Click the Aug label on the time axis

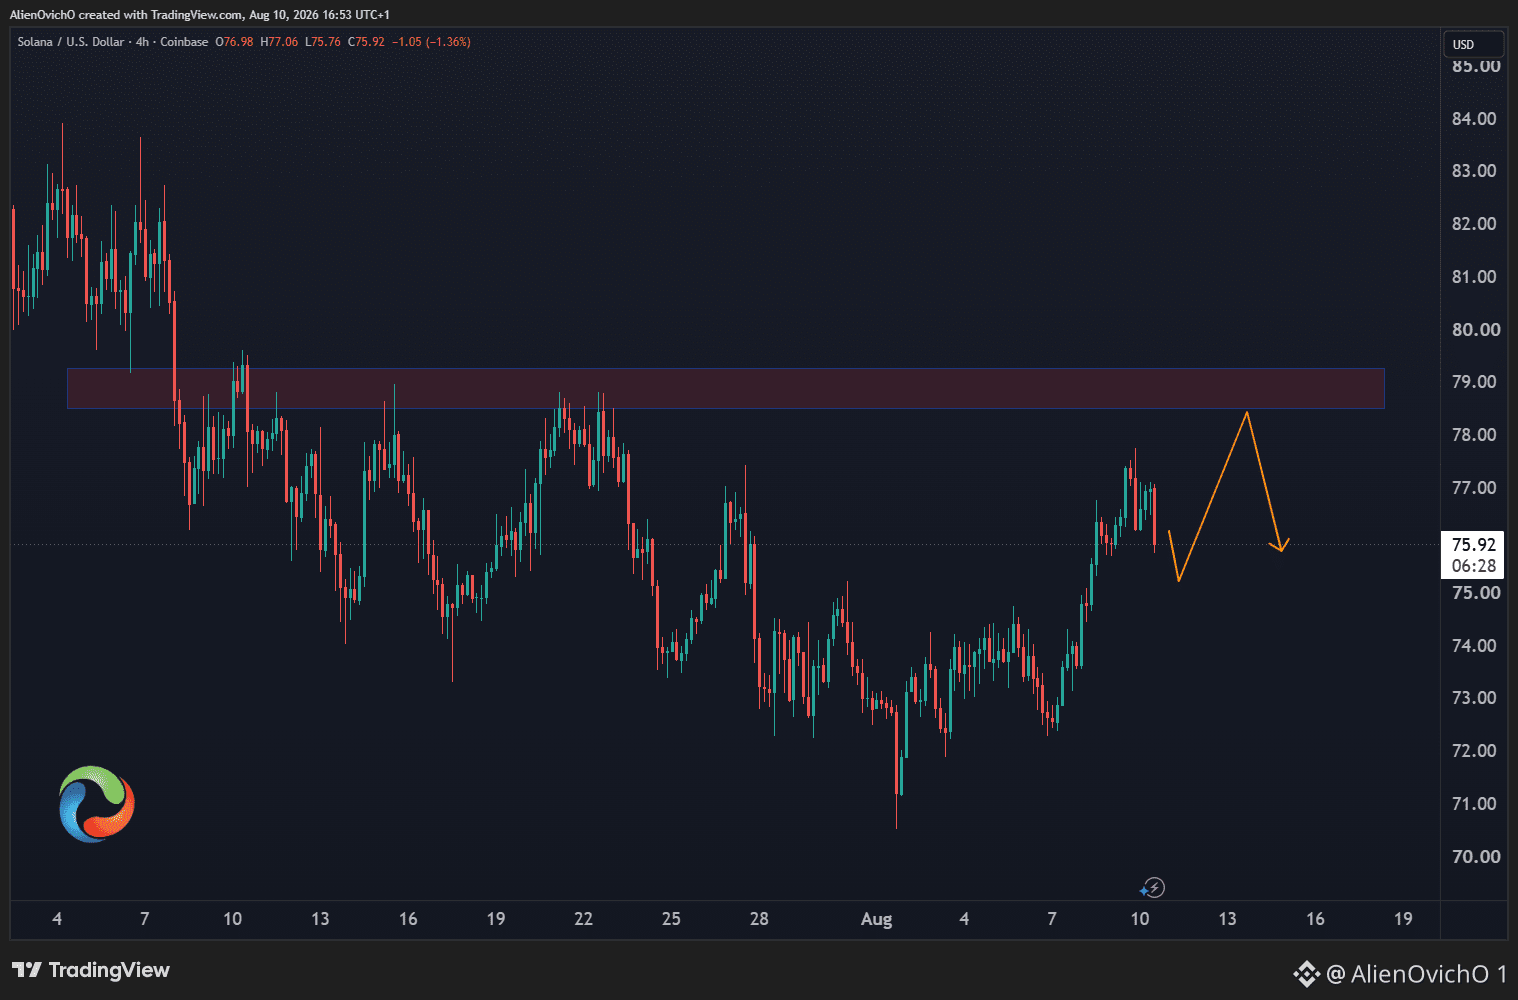[x=876, y=919]
